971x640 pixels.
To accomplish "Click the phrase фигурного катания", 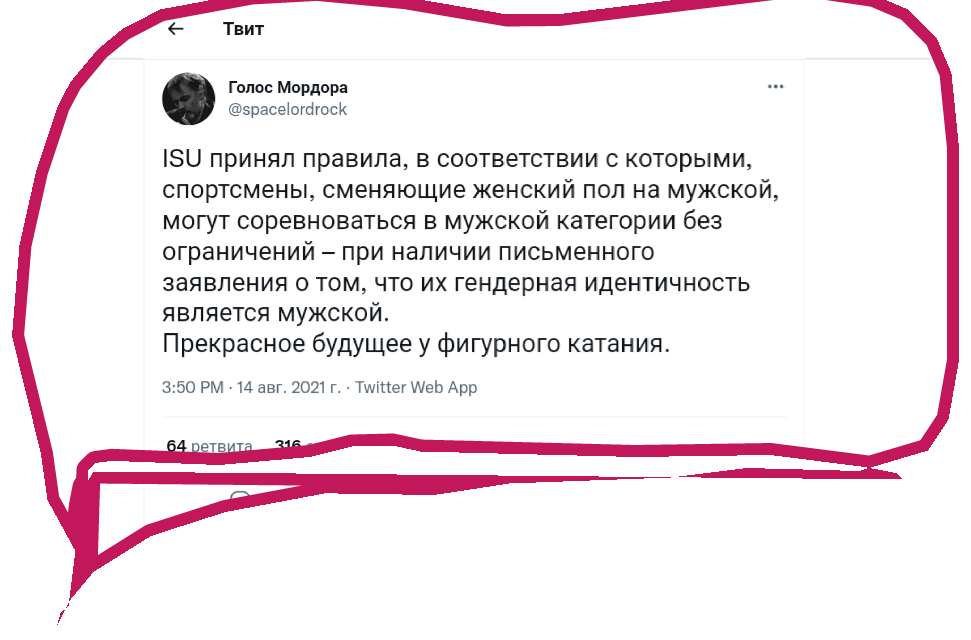I will pyautogui.click(x=554, y=344).
